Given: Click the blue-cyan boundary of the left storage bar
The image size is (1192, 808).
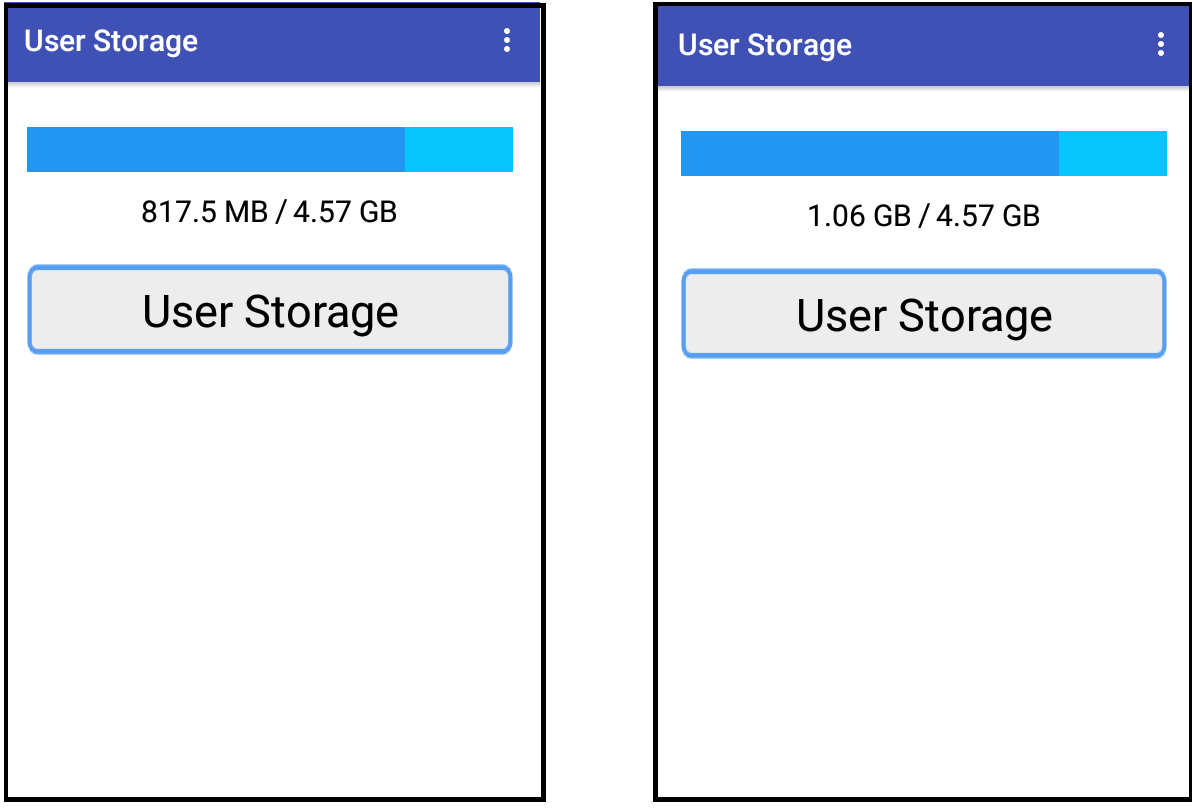Looking at the screenshot, I should (x=405, y=149).
